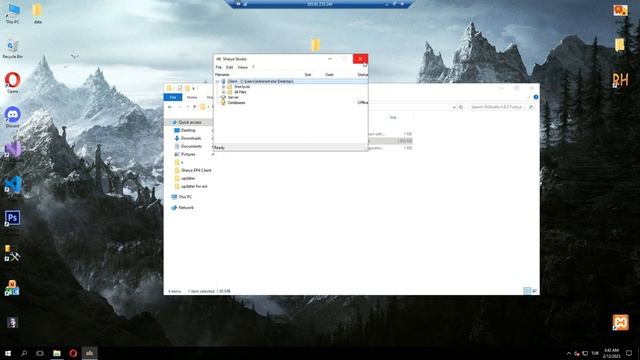Select the XAMPP shortcut on the desktop
The height and width of the screenshot is (360, 640).
click(x=620, y=323)
